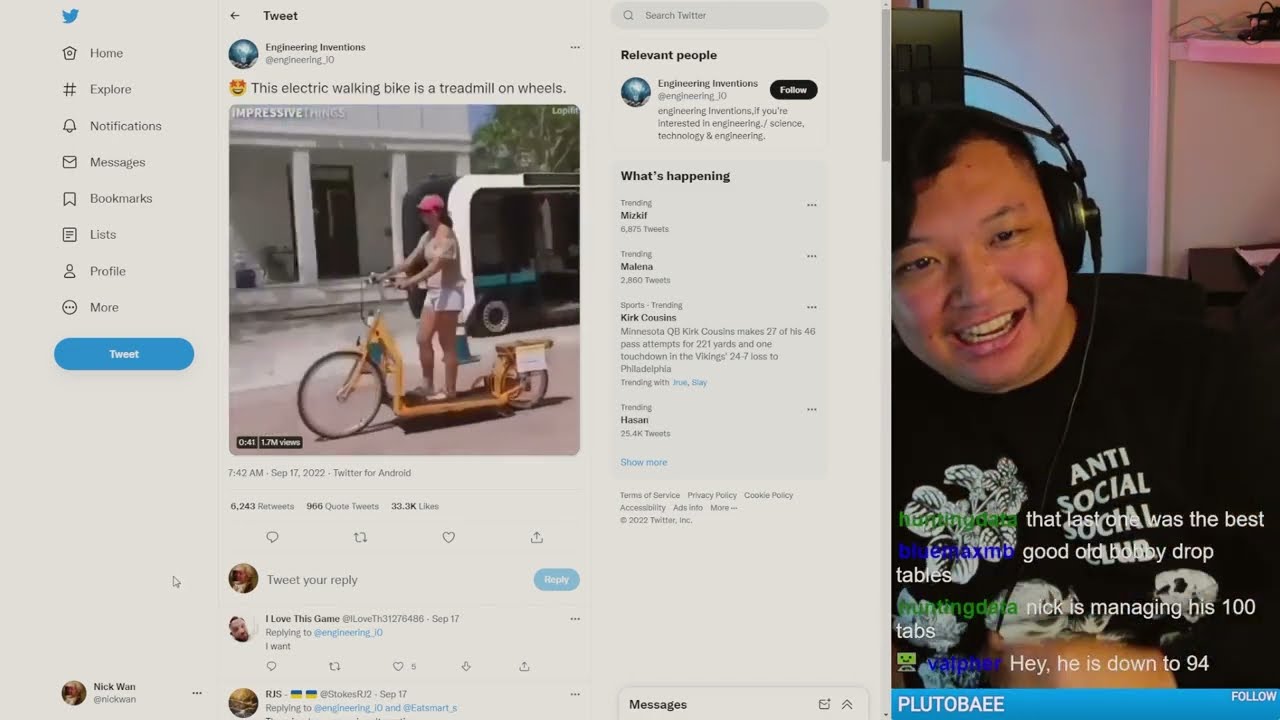Click reply icon on I Love This Game comment
The image size is (1280, 720).
(x=271, y=666)
